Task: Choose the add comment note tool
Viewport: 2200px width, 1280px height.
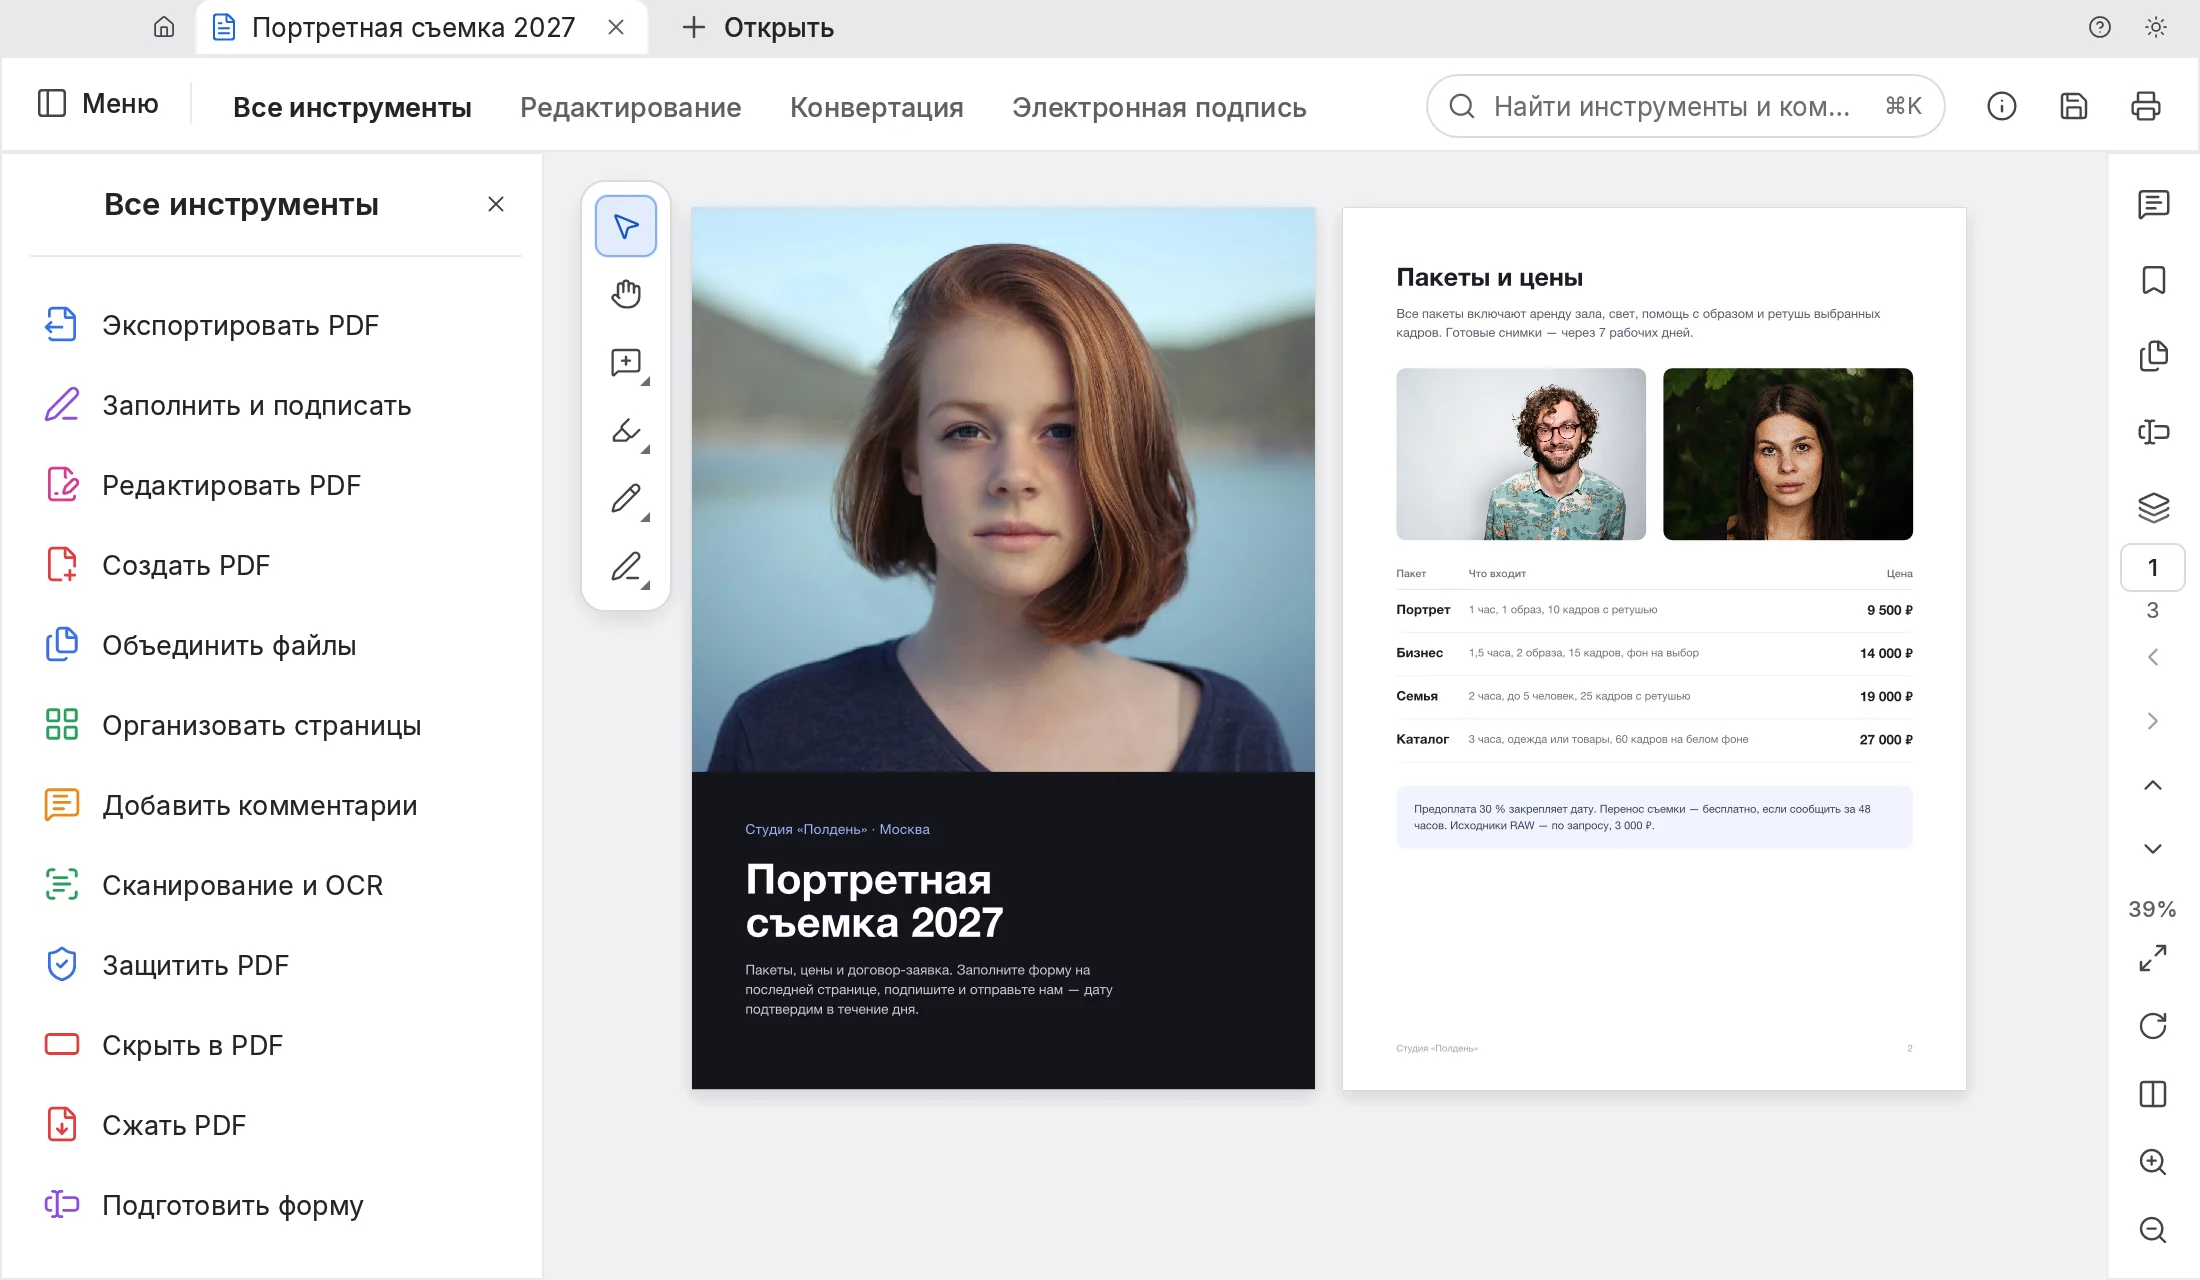Action: (626, 362)
